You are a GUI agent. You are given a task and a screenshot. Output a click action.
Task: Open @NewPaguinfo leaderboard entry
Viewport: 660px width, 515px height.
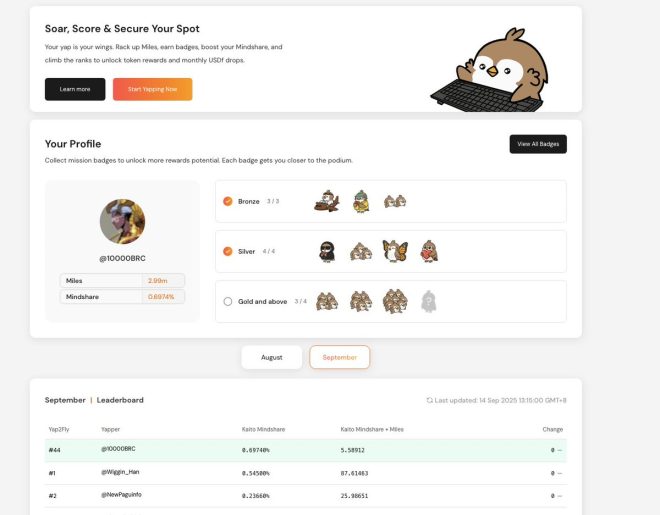(x=306, y=496)
